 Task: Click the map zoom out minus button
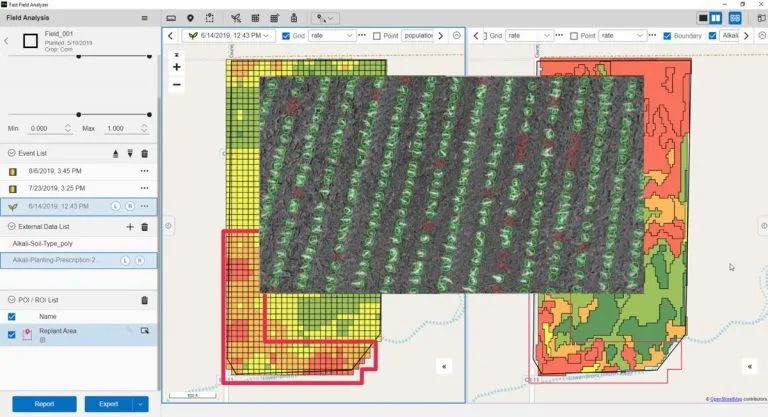coord(177,84)
